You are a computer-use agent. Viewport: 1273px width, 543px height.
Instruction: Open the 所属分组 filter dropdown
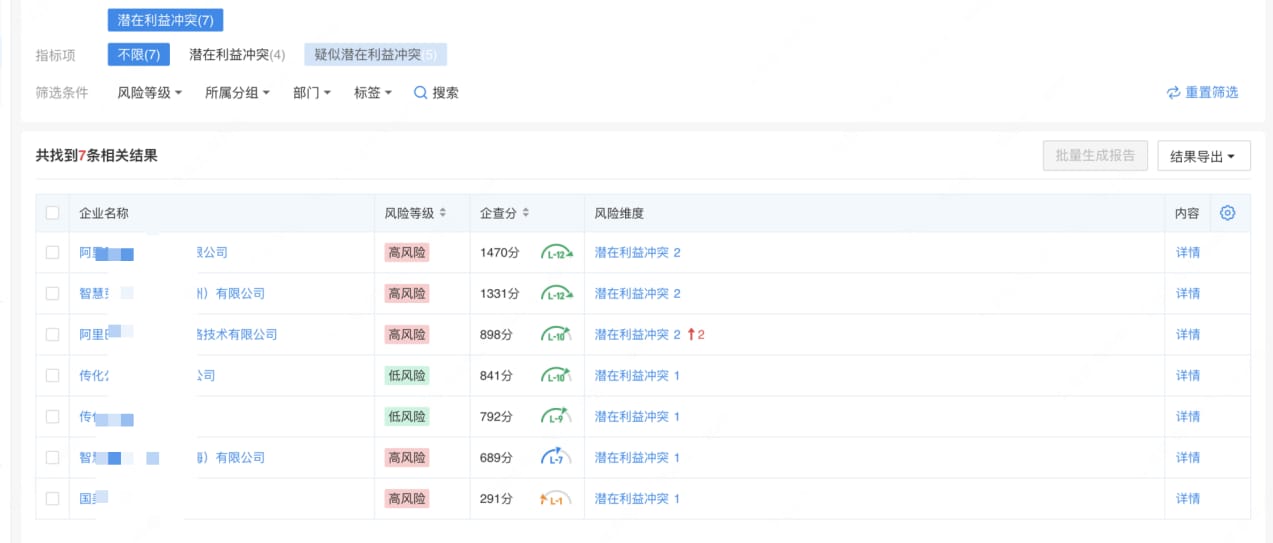[x=237, y=93]
